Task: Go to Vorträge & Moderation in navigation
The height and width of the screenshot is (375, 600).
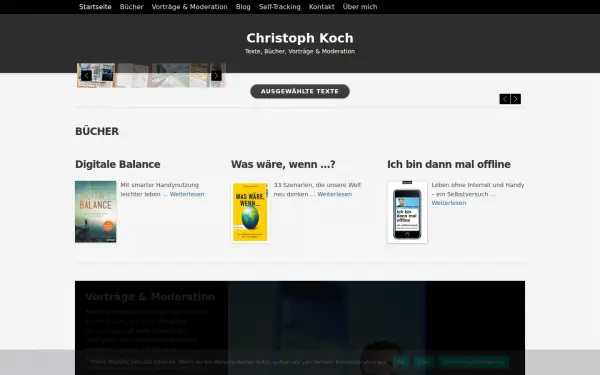Action: point(189,7)
